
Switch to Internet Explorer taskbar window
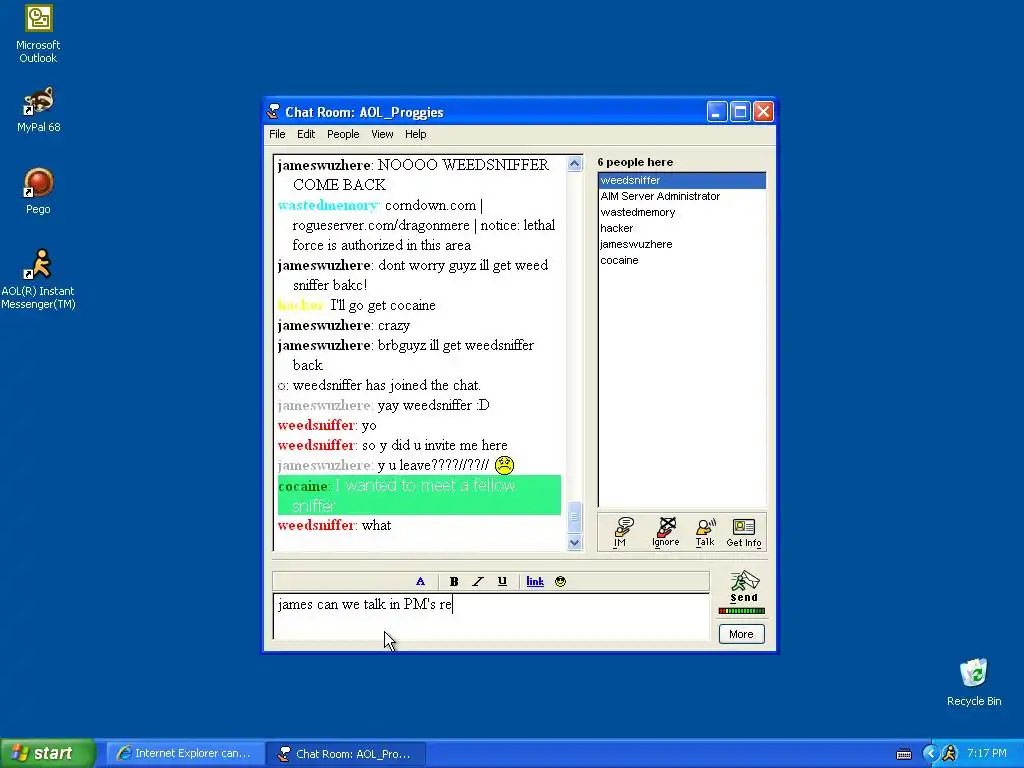pos(185,753)
